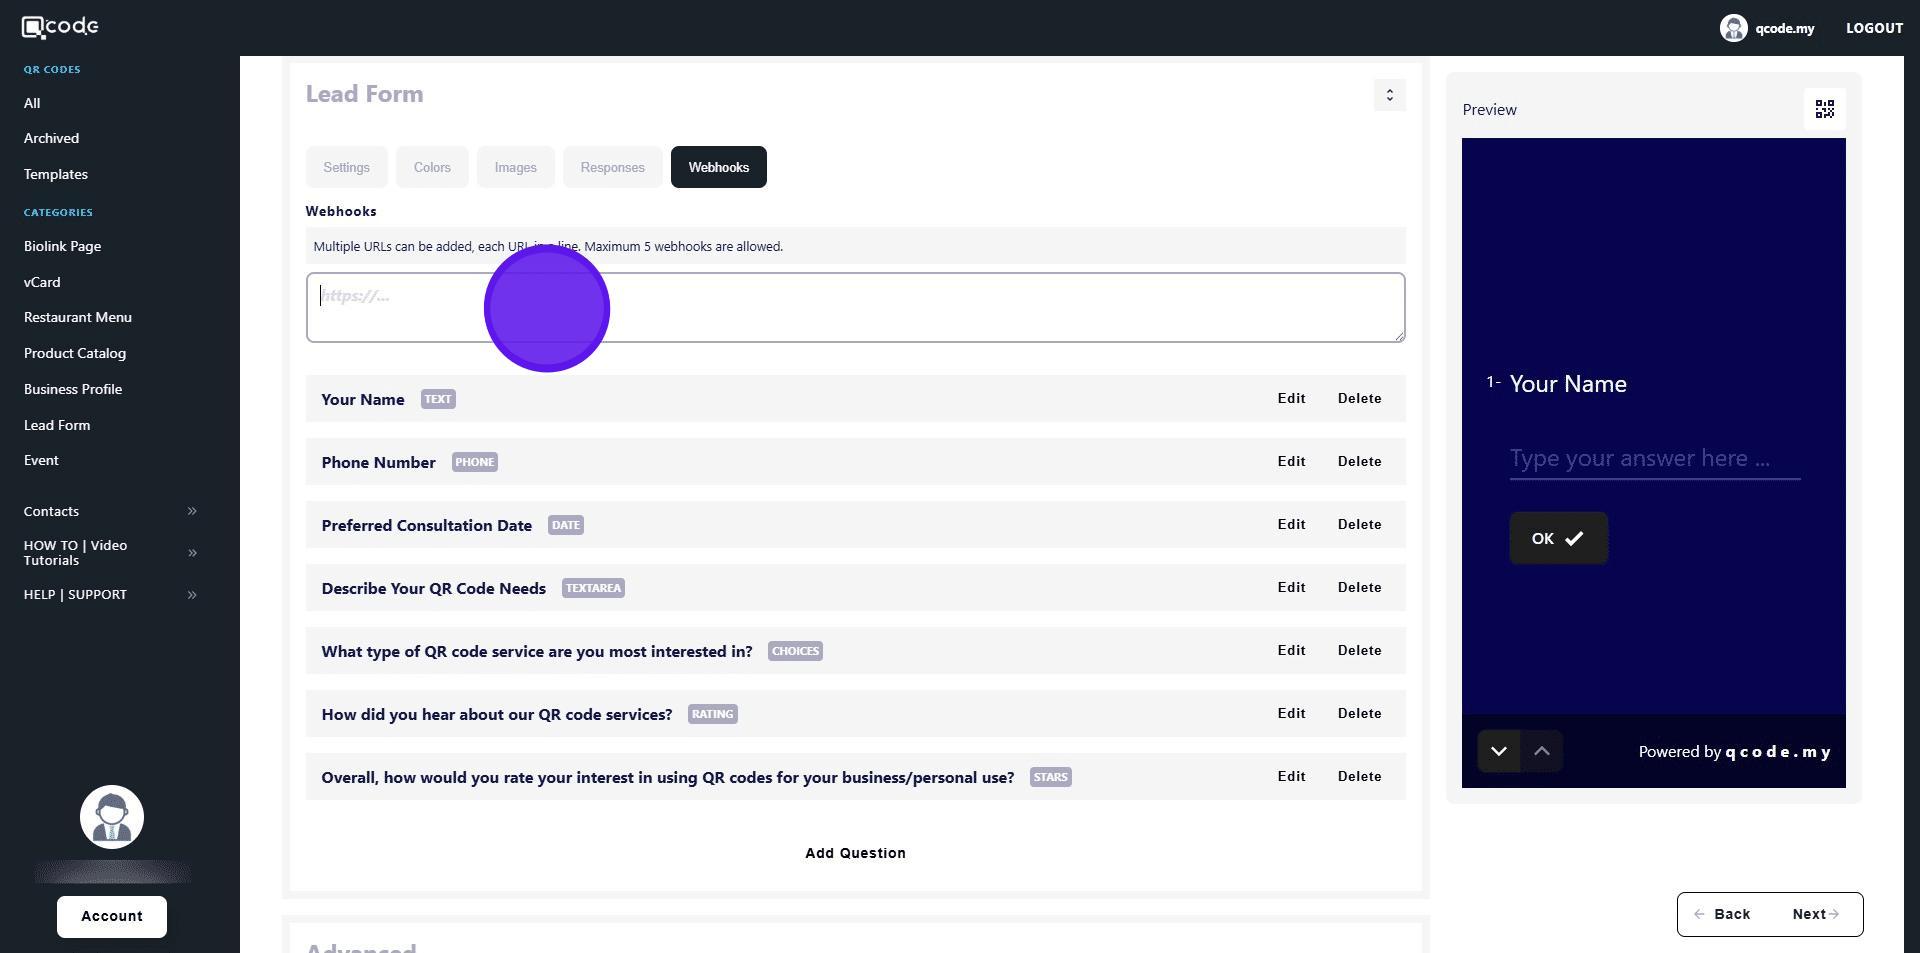Open the Colors tab
1920x953 pixels.
pyautogui.click(x=432, y=167)
